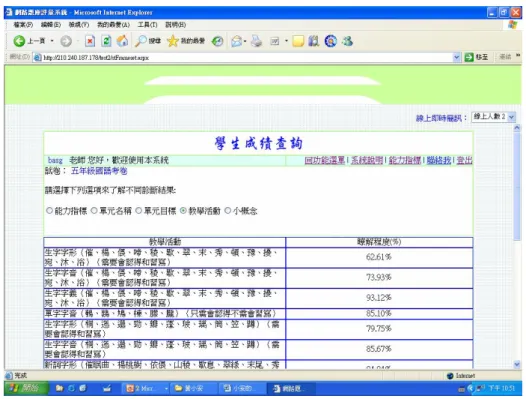Click the 登出 logout link
The width and height of the screenshot is (526, 399).
tap(465, 160)
